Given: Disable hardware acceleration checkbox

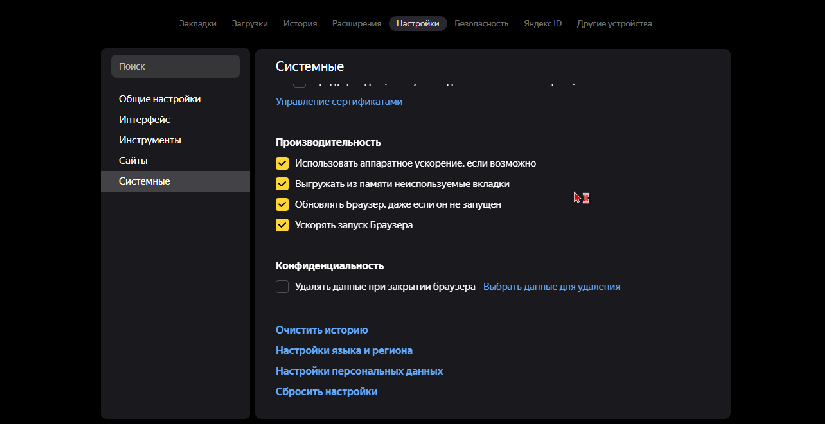Looking at the screenshot, I should (283, 164).
